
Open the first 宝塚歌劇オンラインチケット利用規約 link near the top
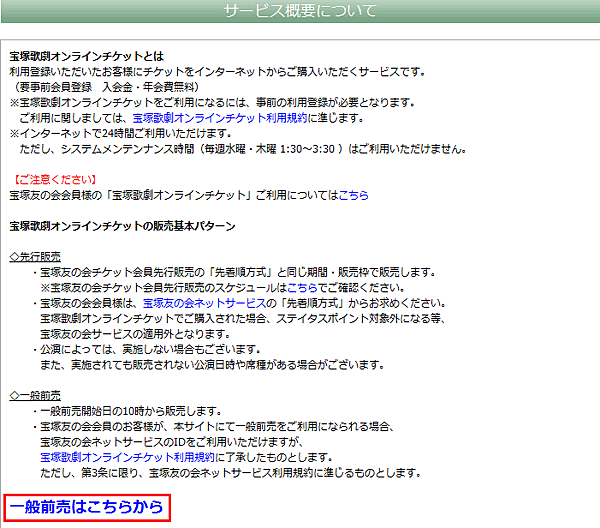(x=220, y=118)
